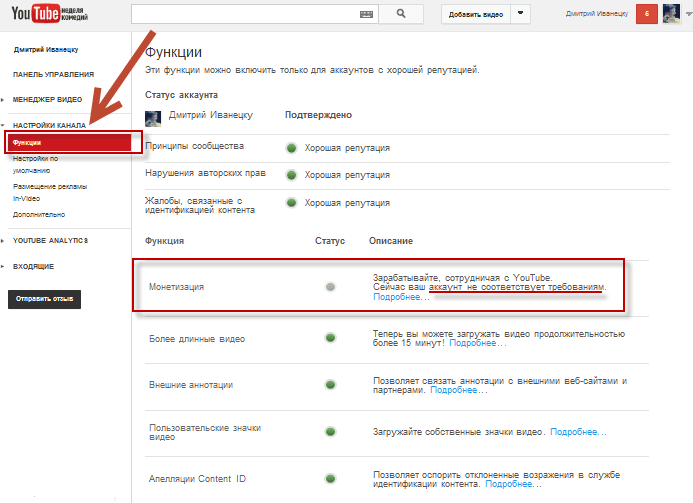Open Подробнее link for Апелляции Content ID
The image size is (693, 503).
coord(513,484)
